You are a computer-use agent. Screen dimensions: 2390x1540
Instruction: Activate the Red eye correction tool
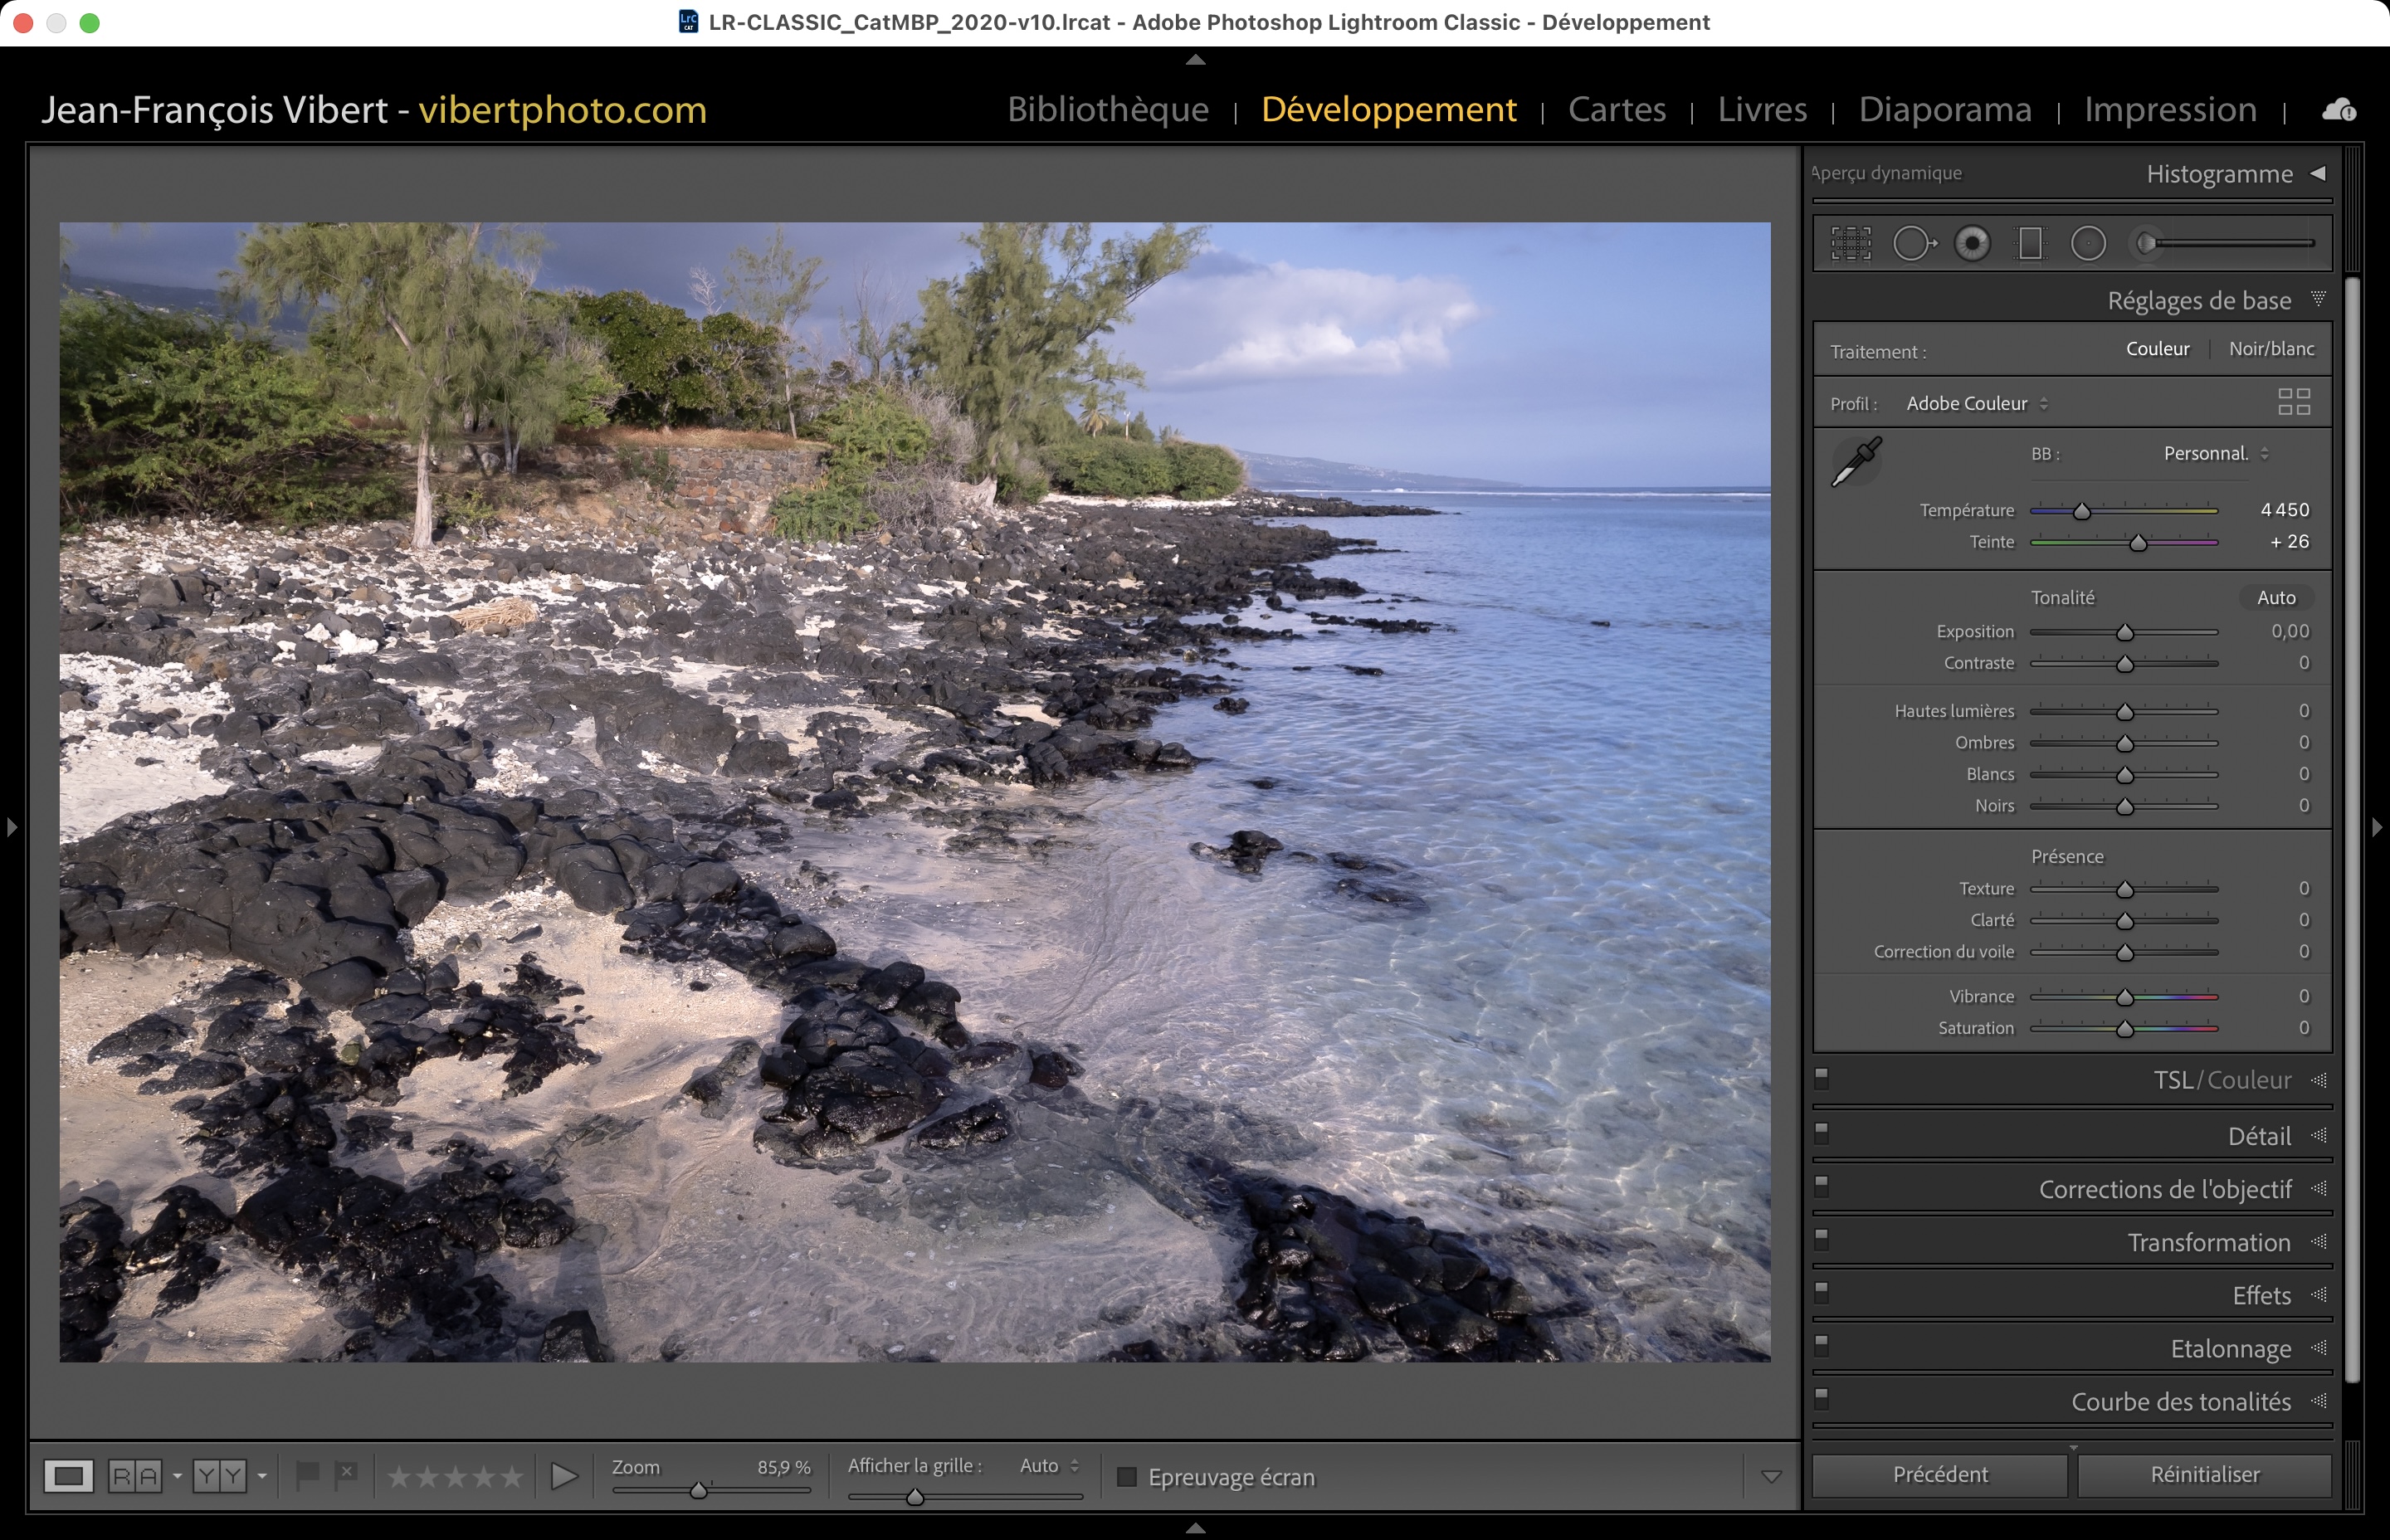pos(1972,243)
